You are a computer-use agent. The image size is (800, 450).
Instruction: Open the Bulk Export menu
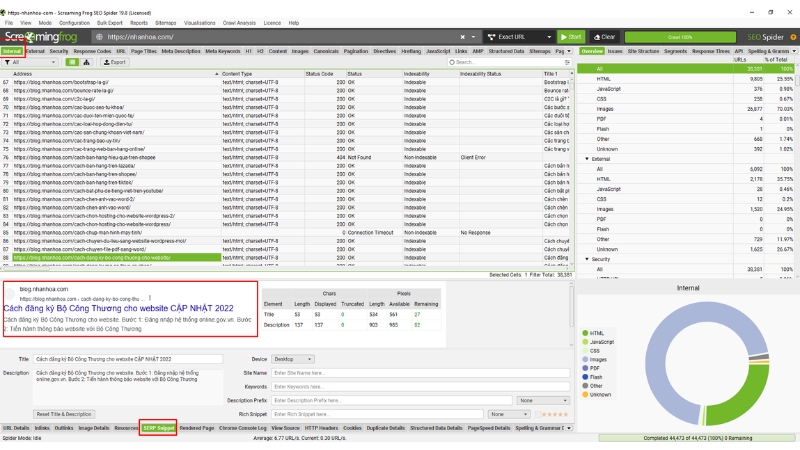click(x=110, y=23)
